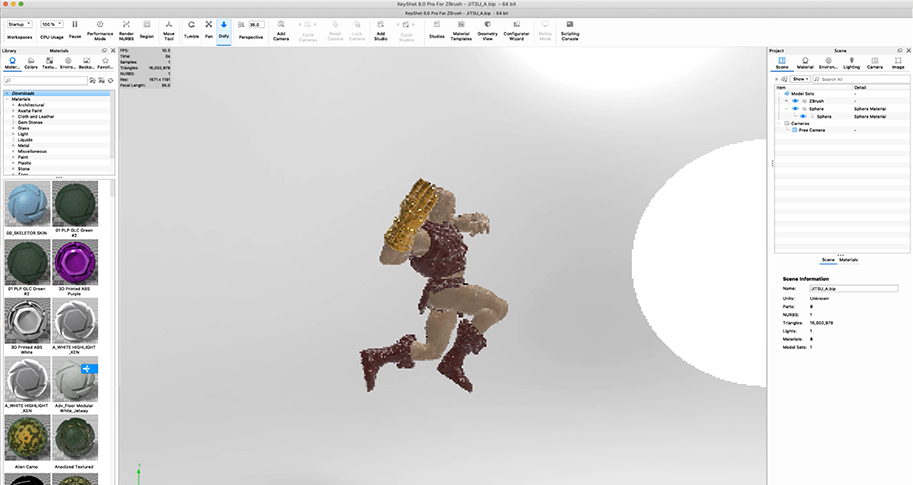Toggle visibility of child Sphere part
Screen dimensions: 913x485
[x=803, y=116]
